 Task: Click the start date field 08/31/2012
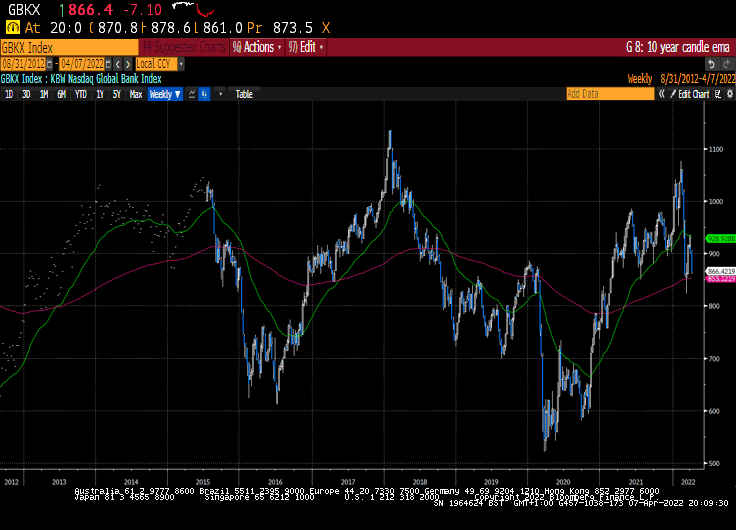coord(23,64)
